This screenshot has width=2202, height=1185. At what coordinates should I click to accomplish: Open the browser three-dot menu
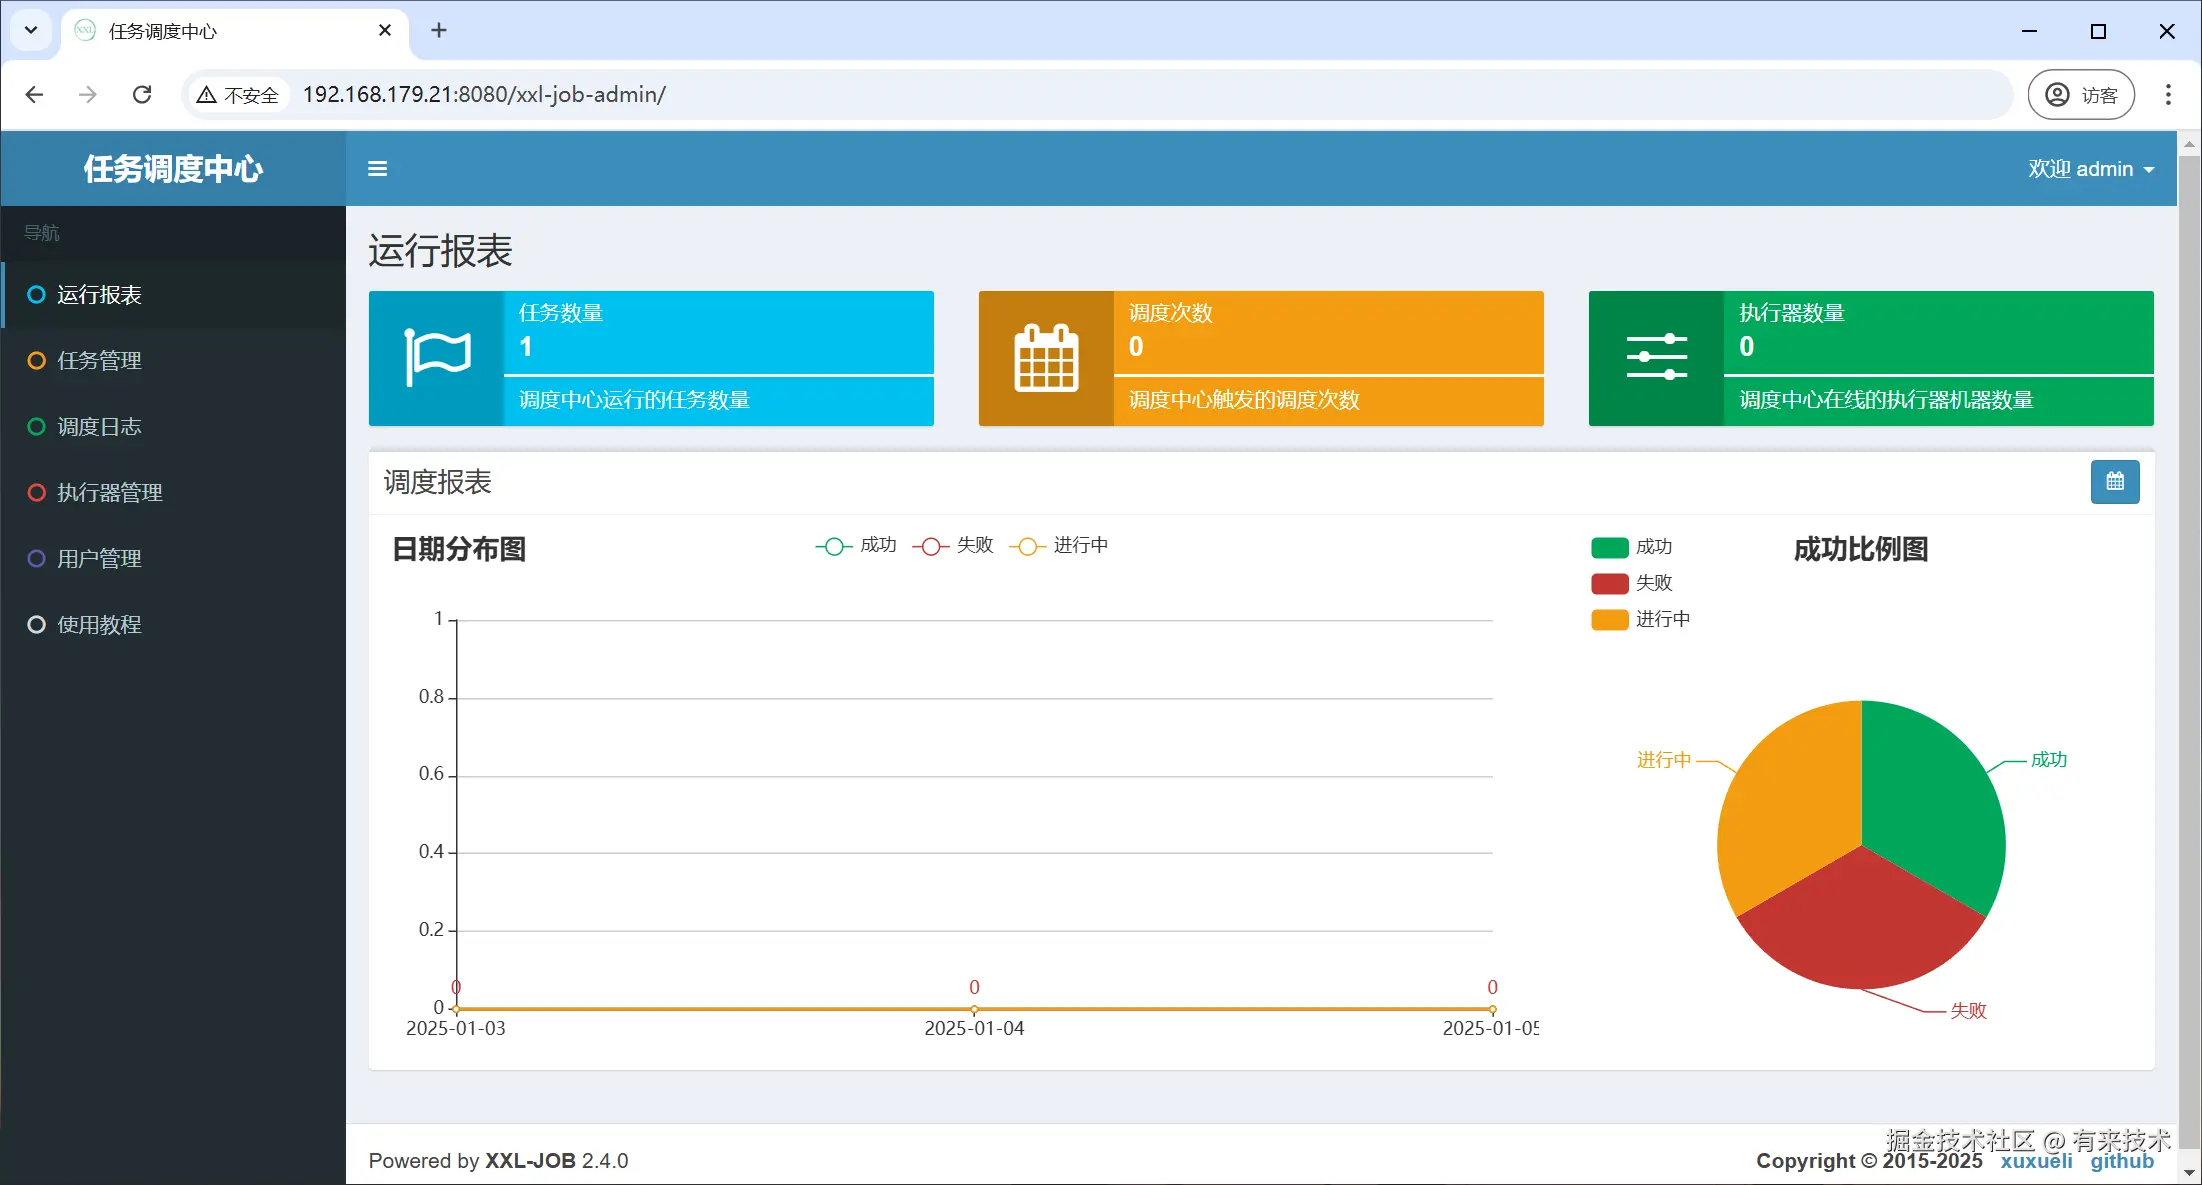(2168, 95)
